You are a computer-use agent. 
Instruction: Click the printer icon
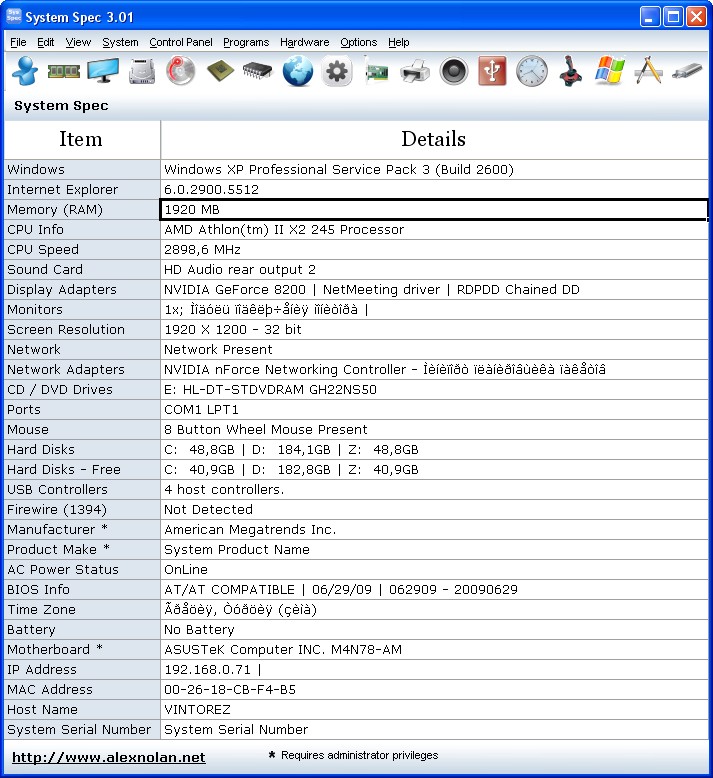(415, 71)
